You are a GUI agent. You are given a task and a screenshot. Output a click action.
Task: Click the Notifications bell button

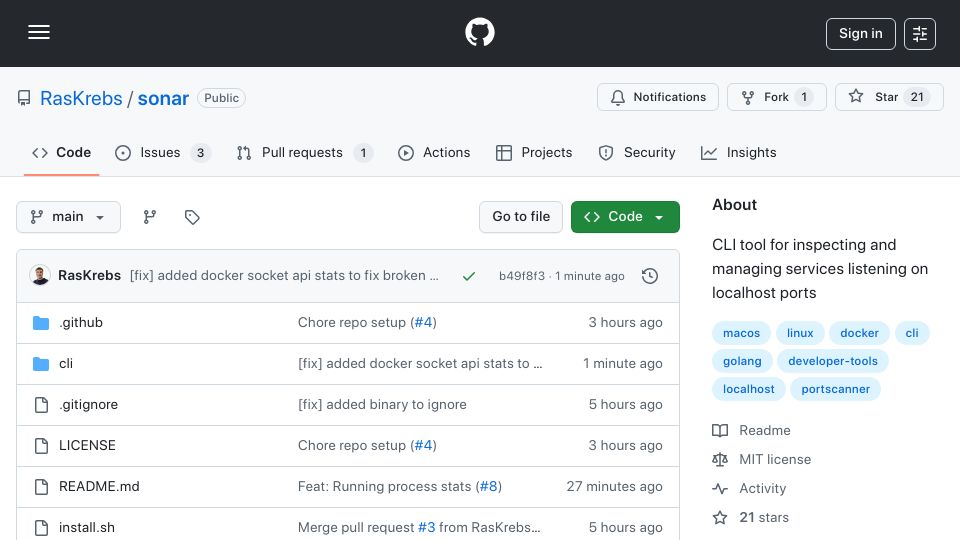pyautogui.click(x=658, y=97)
